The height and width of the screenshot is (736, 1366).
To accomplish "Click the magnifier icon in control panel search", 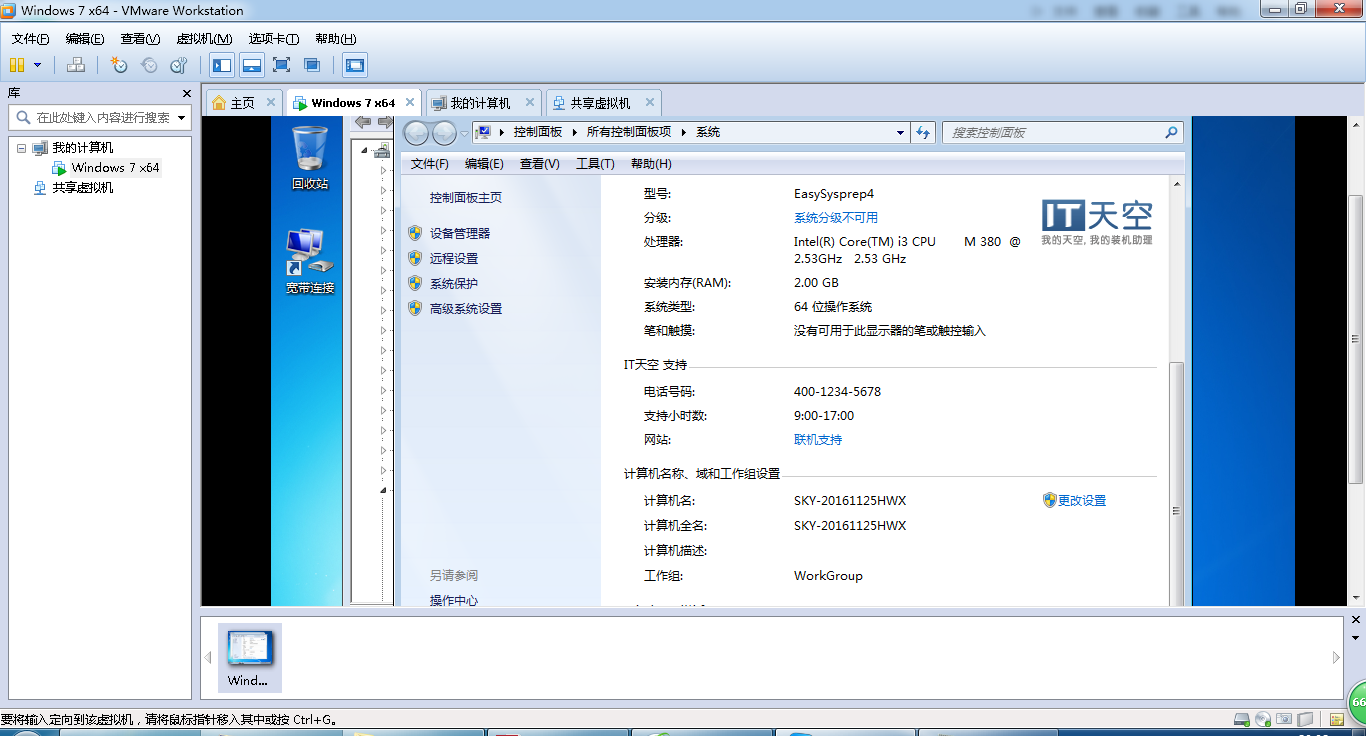I will [x=1172, y=132].
